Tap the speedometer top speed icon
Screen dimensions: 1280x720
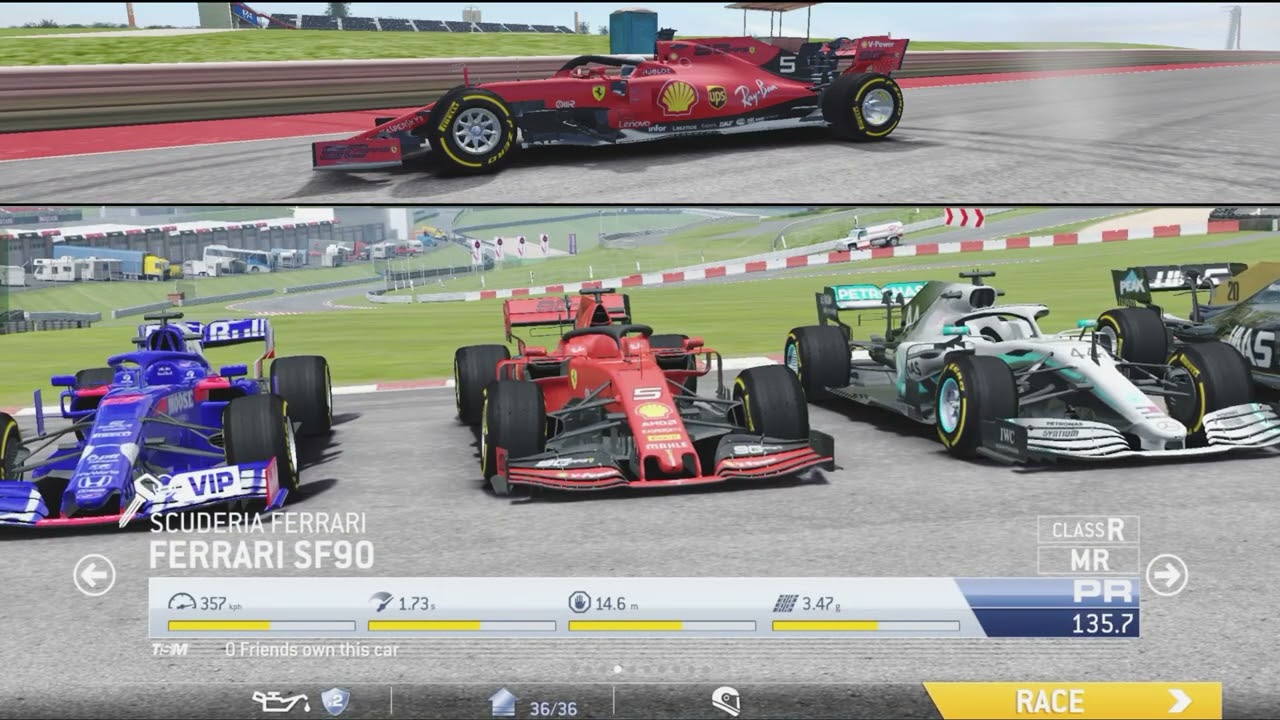click(182, 602)
